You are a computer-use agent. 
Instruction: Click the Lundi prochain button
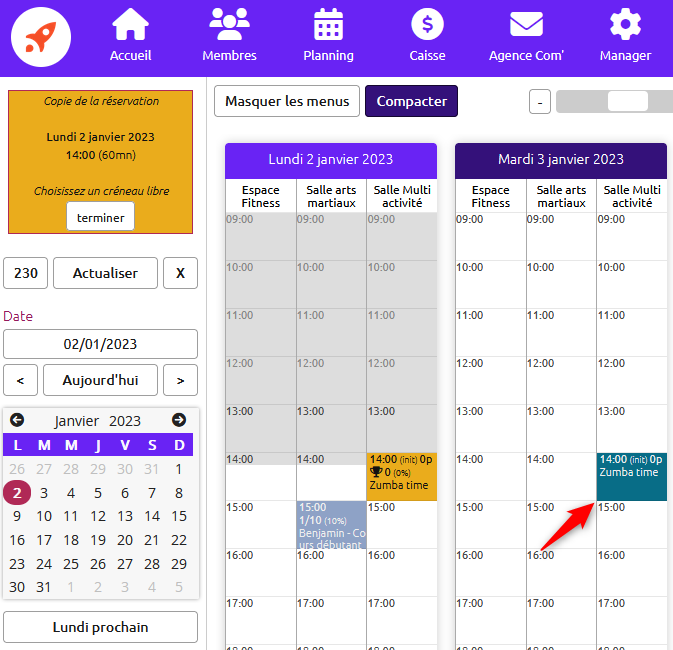click(x=100, y=627)
